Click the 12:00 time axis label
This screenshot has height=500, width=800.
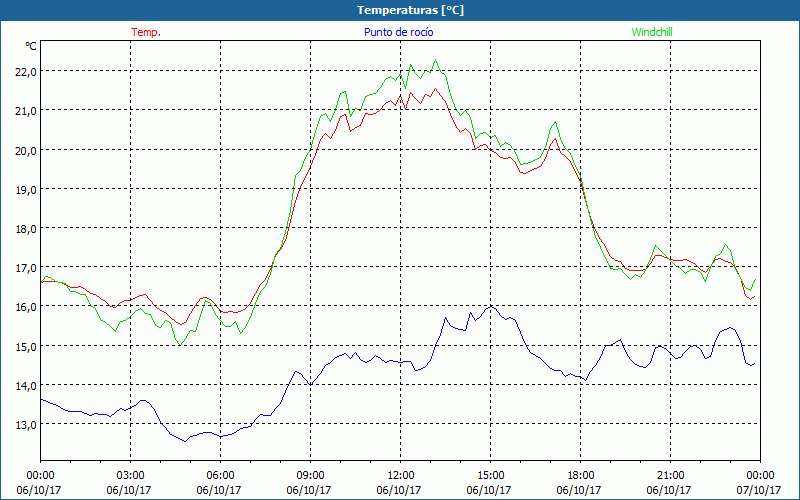point(401,475)
